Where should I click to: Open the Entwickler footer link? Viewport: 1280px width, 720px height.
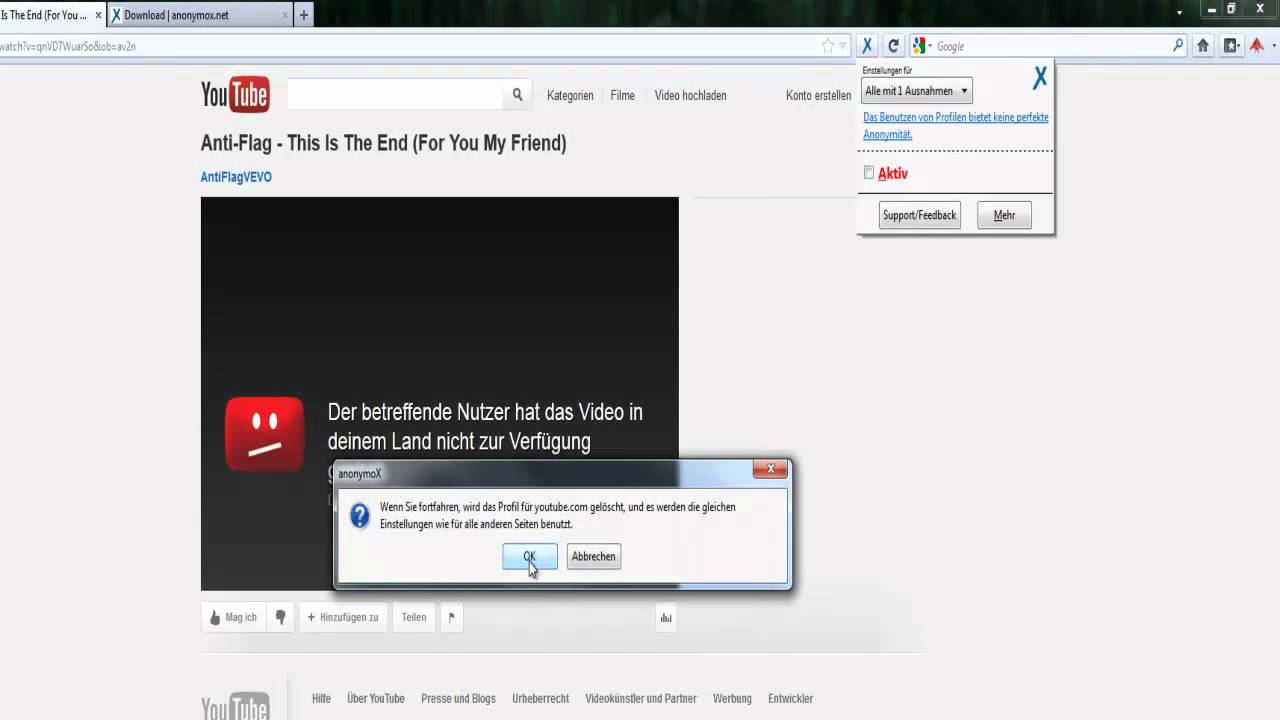[x=790, y=699]
